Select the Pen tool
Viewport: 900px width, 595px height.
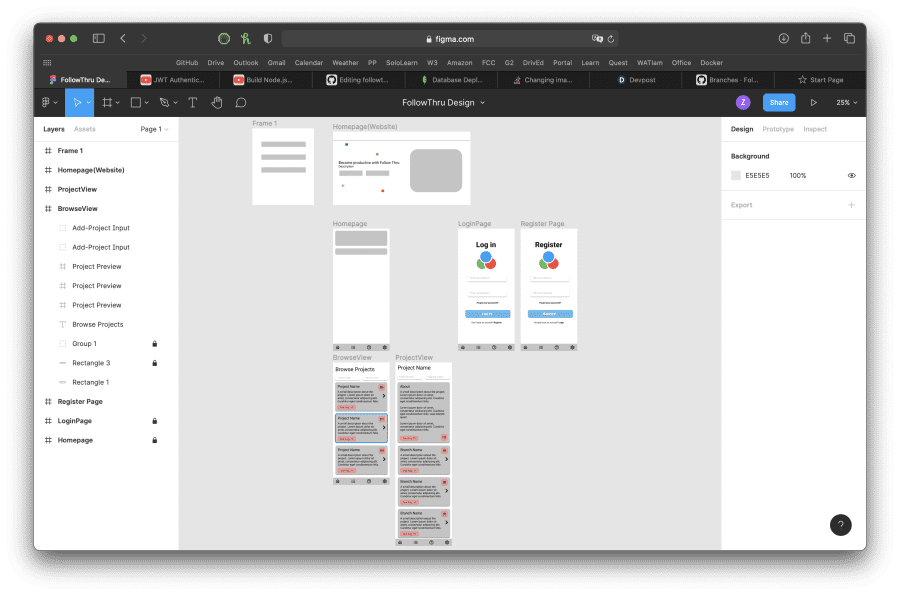[x=165, y=103]
